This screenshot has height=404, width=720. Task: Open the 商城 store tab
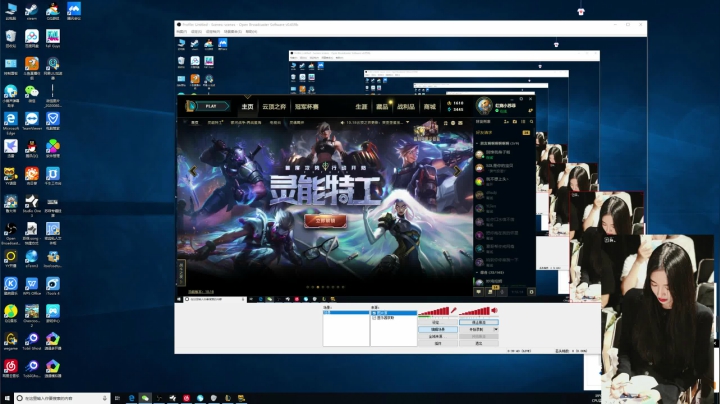tap(430, 107)
